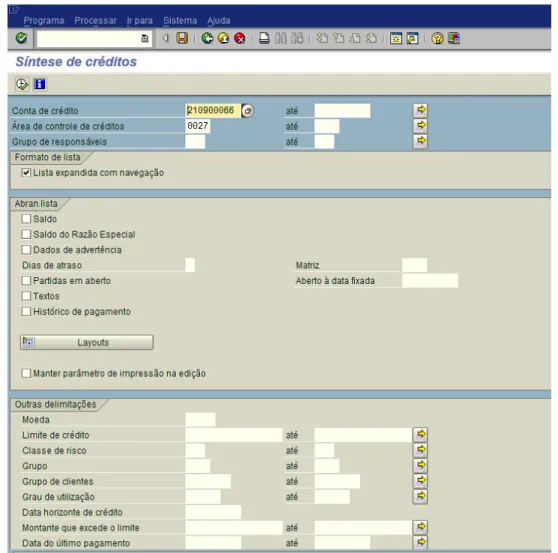Click the Print icon in toolbar
This screenshot has width=558, height=553.
[264, 38]
